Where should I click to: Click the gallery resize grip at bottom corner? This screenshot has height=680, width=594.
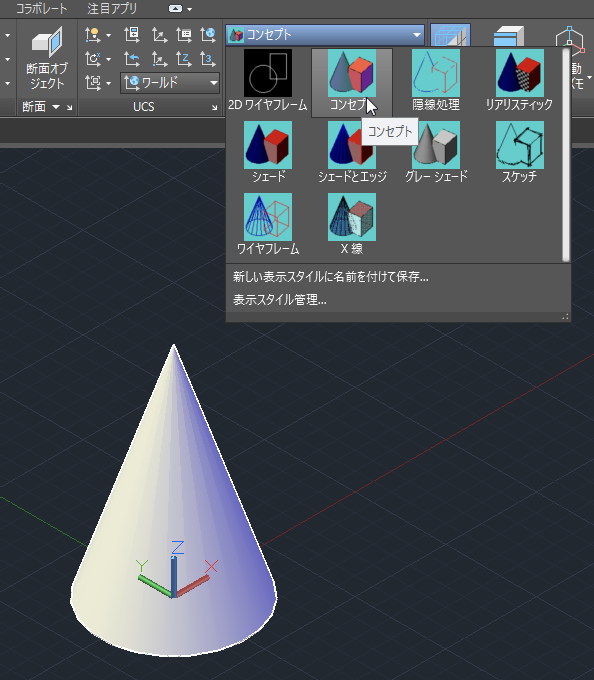tap(565, 317)
